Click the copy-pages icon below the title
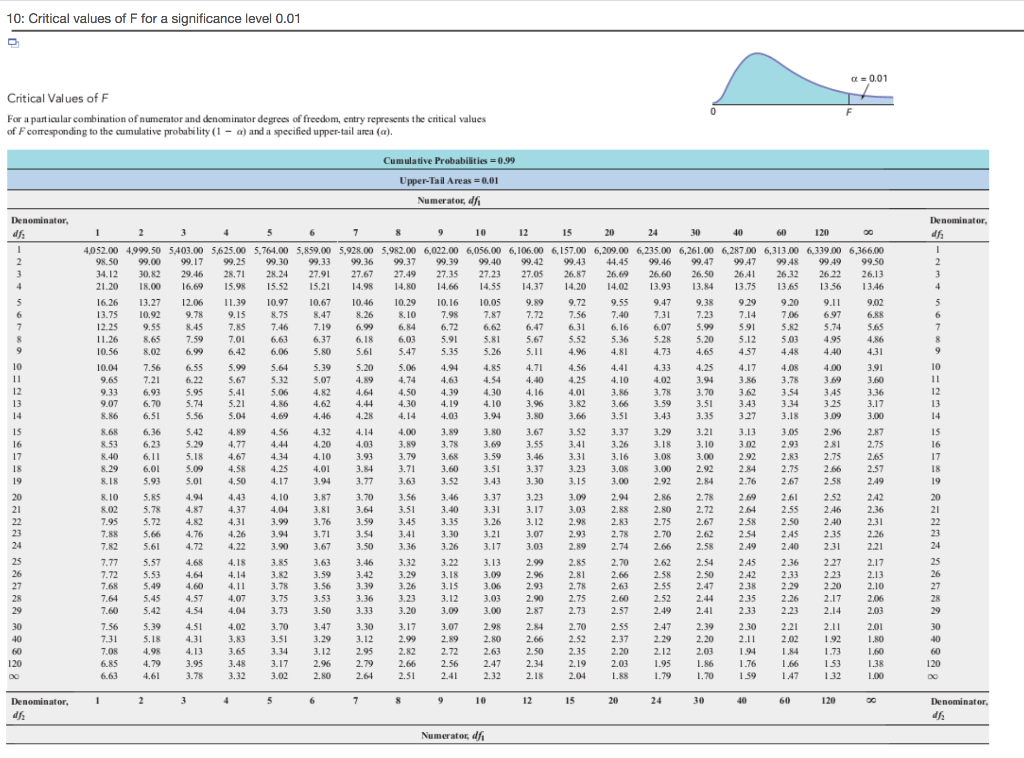The width and height of the screenshot is (1024, 758). coord(11,42)
